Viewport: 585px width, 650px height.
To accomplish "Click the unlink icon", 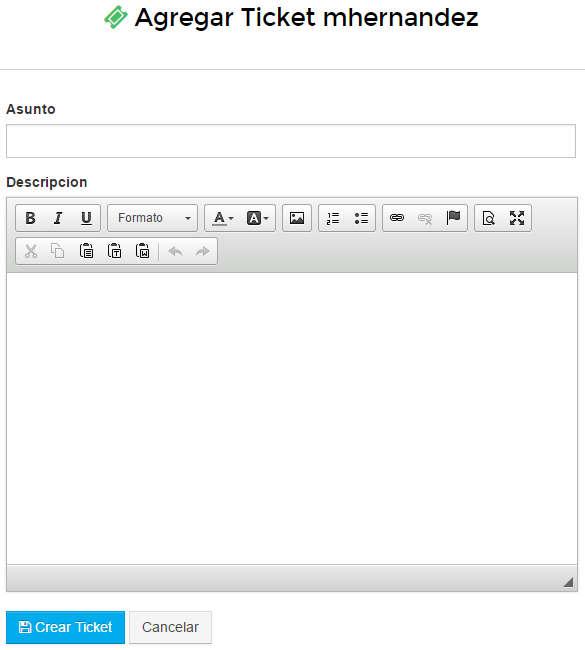I will [x=425, y=218].
